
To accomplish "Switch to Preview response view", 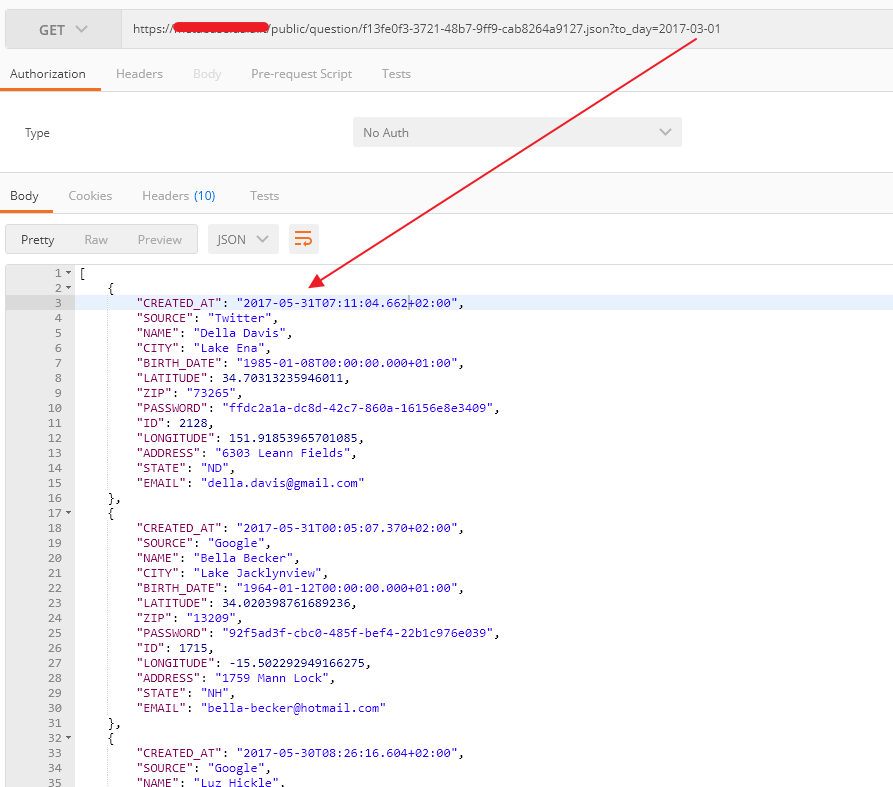I will 160,239.
